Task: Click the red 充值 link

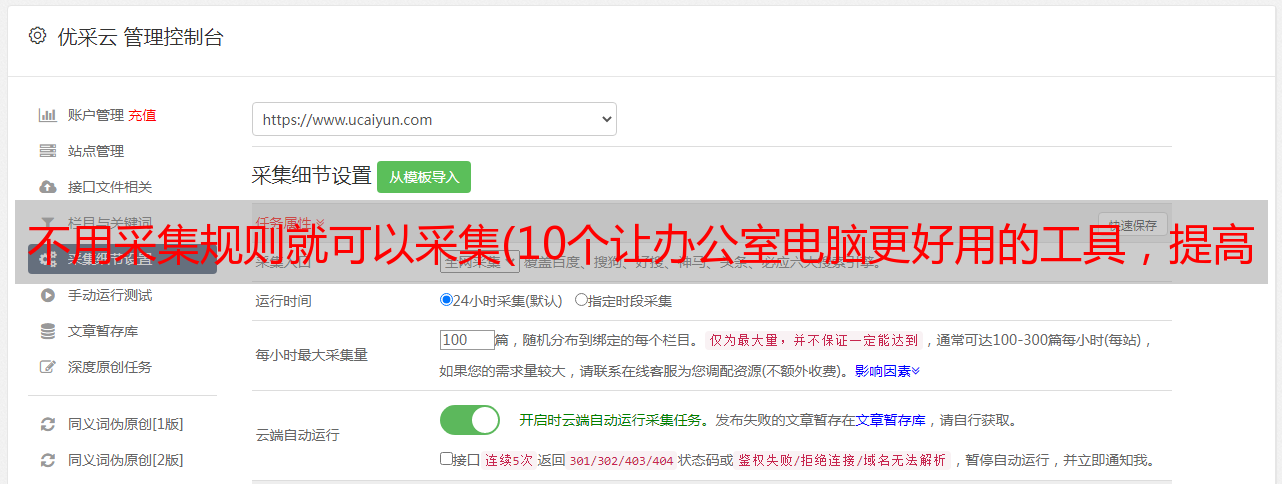Action: click(x=142, y=115)
